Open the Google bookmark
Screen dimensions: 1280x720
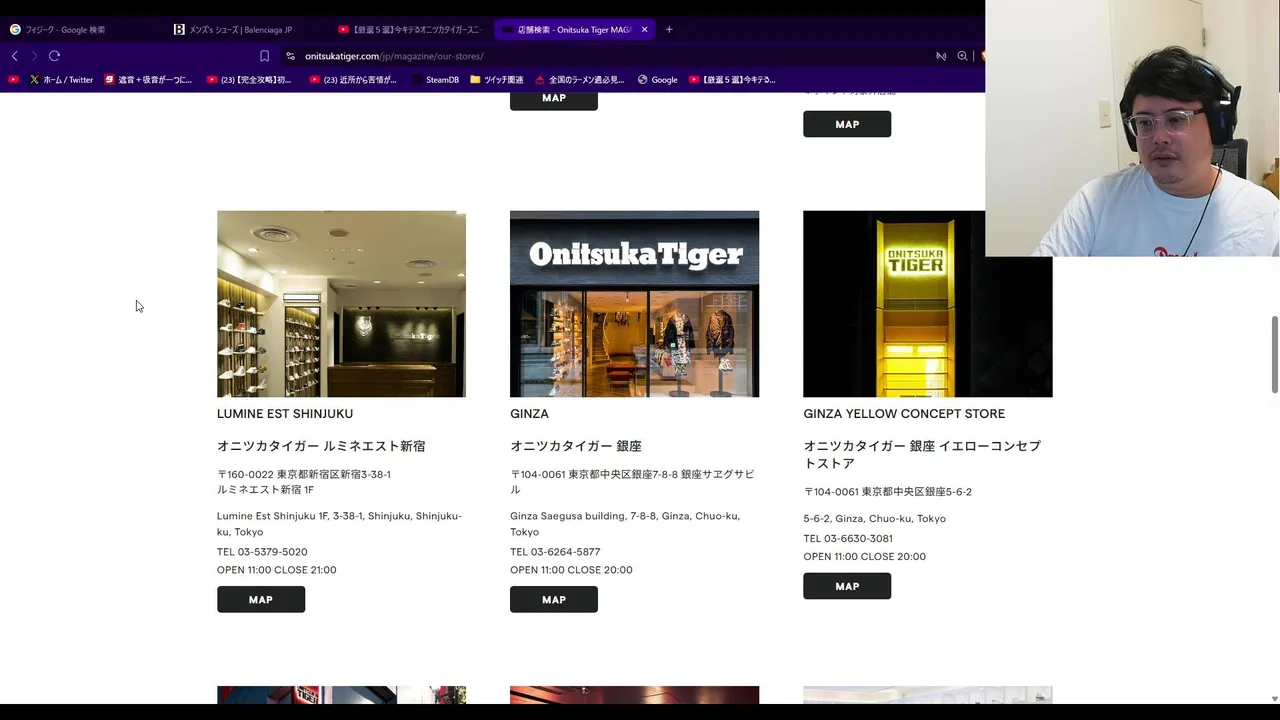pos(658,79)
